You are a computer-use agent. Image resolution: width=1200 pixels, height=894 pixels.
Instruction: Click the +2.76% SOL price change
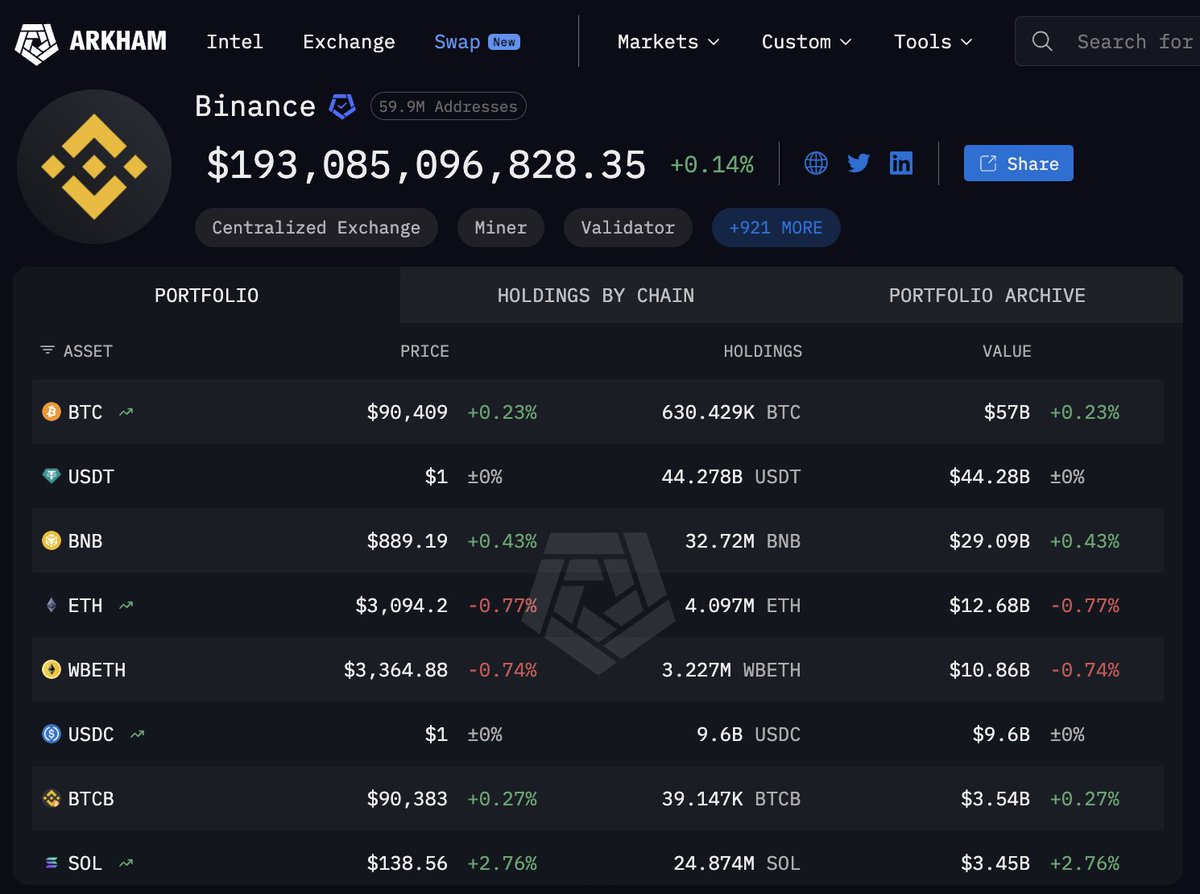[x=502, y=863]
